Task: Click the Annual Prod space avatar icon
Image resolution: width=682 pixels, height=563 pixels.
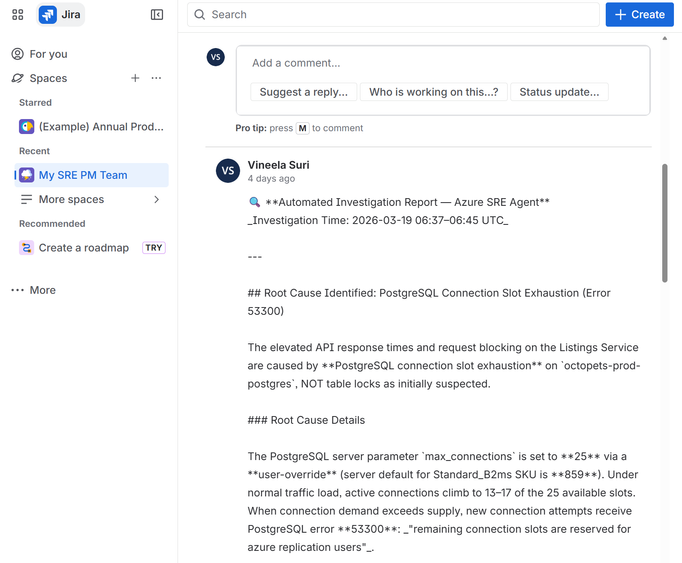Action: pyautogui.click(x=27, y=127)
